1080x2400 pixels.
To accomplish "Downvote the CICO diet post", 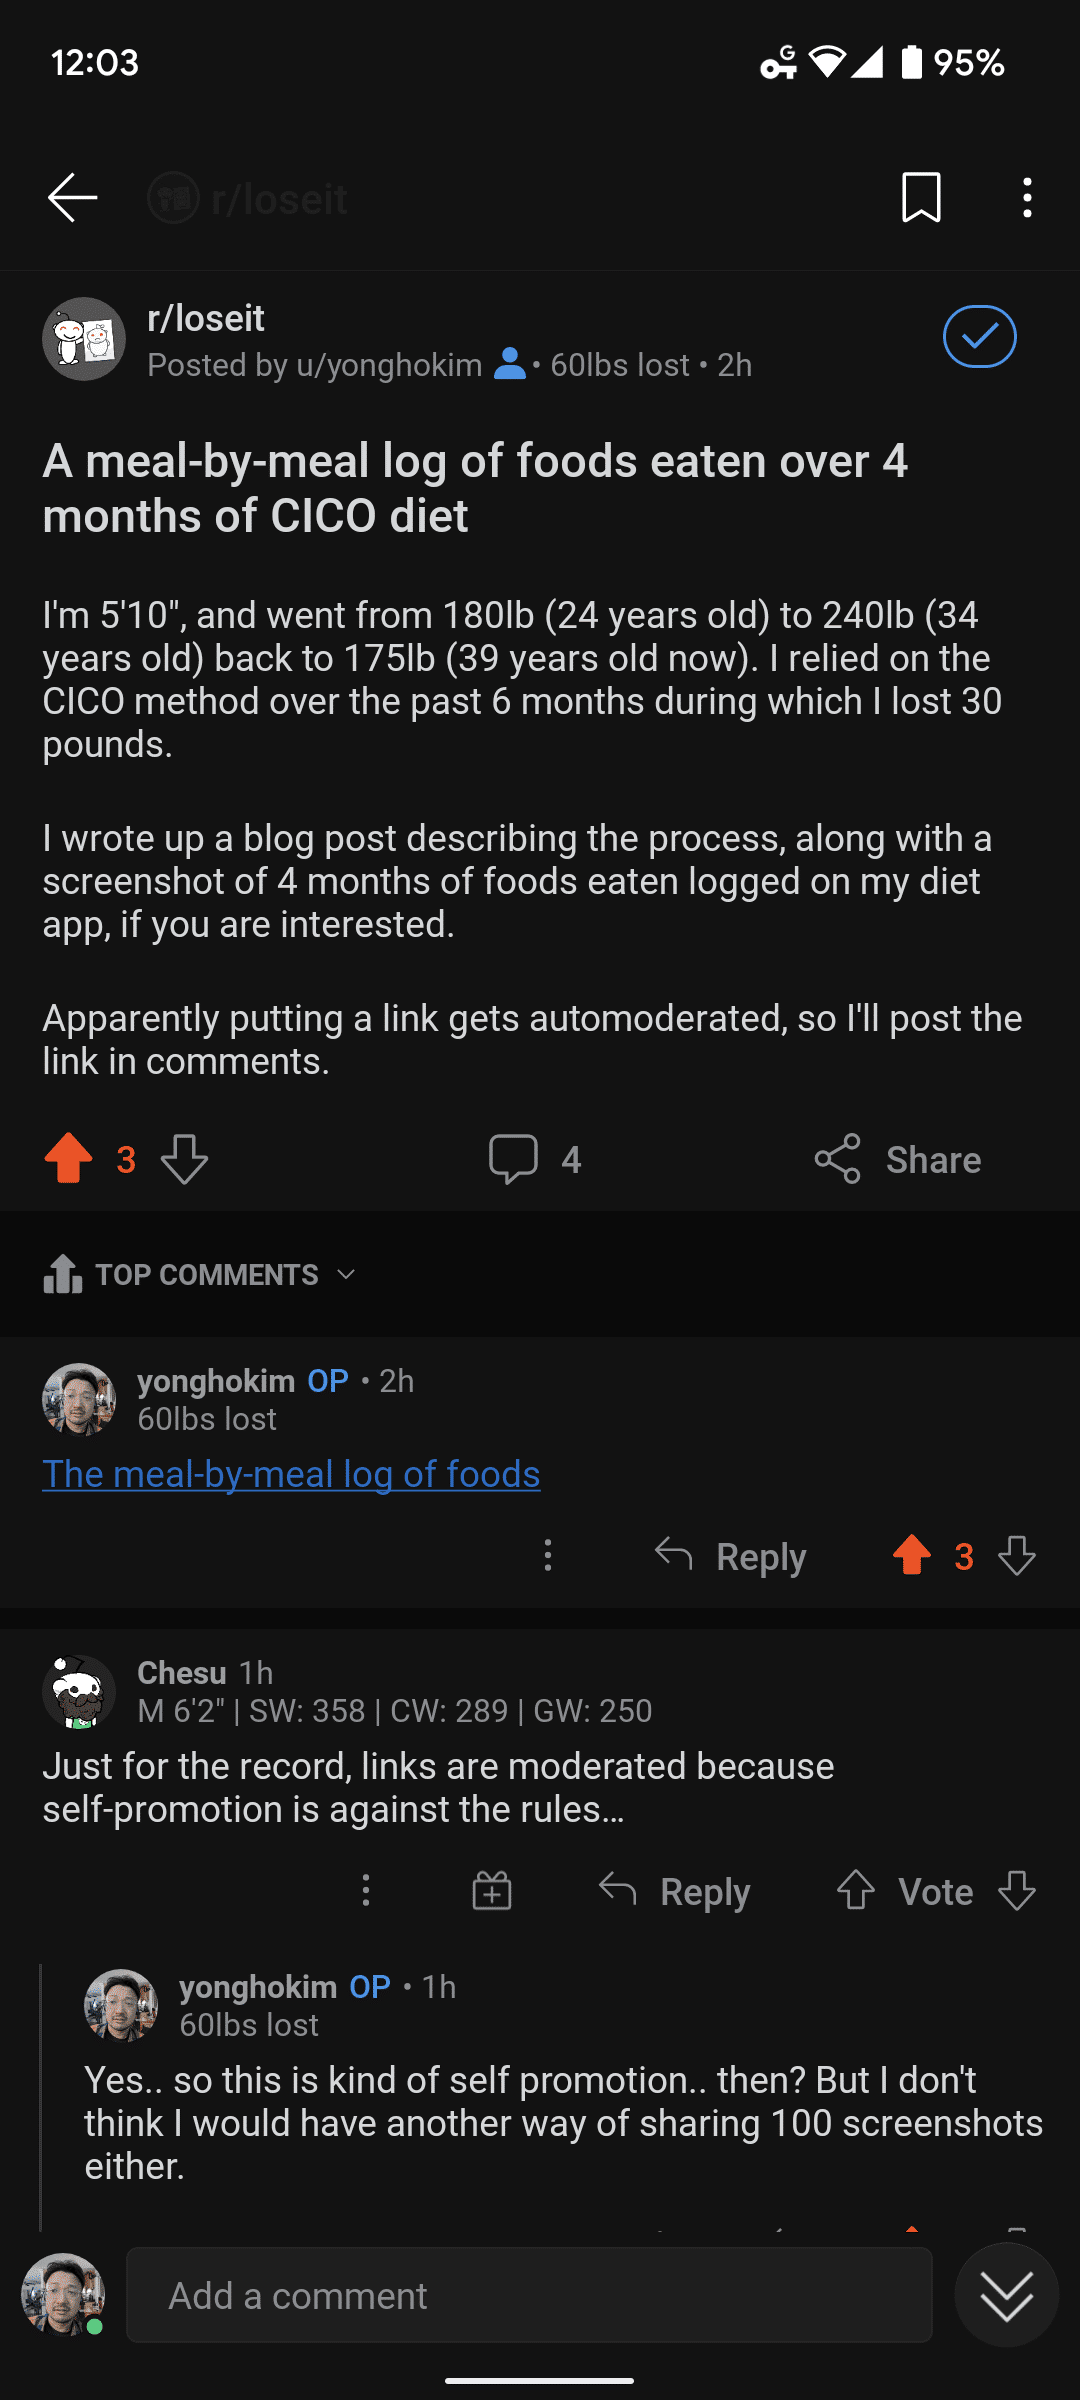I will (x=185, y=1159).
